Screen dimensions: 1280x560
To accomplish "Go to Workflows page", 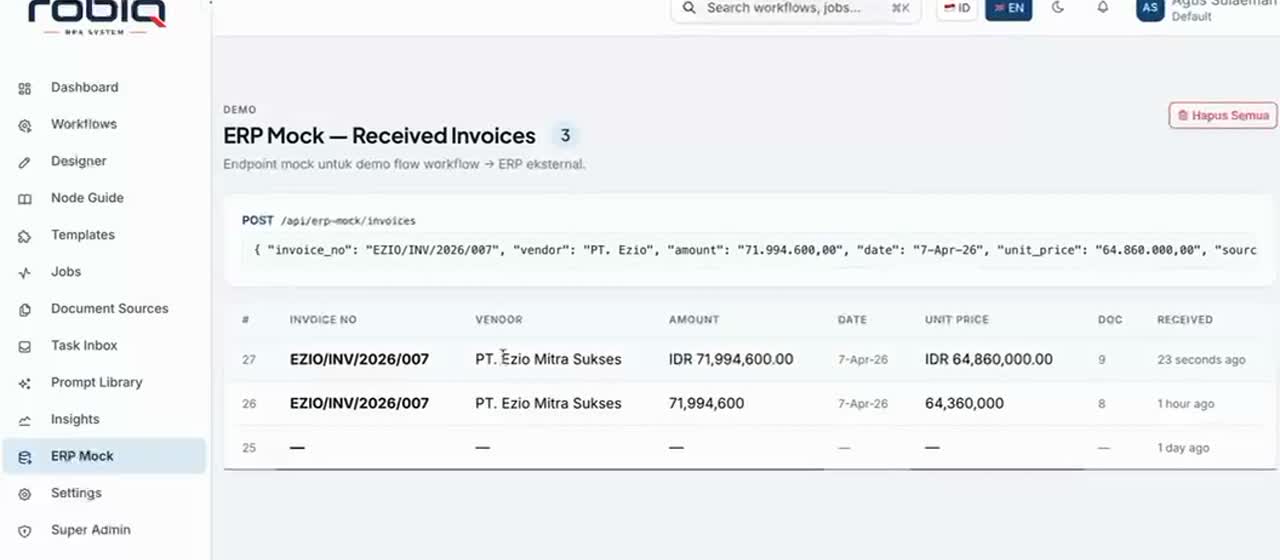I will tap(84, 124).
